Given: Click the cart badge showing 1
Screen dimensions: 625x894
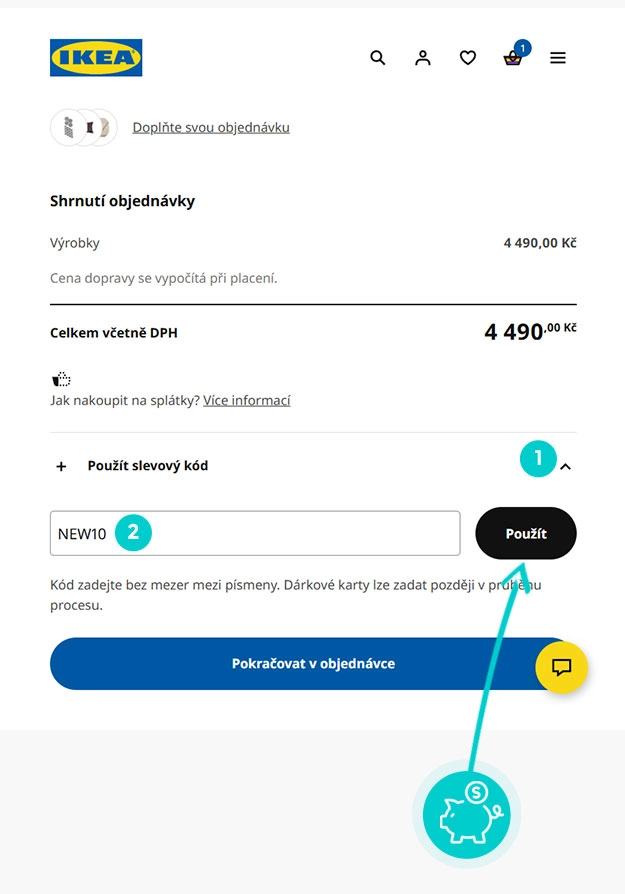Looking at the screenshot, I should click(523, 46).
